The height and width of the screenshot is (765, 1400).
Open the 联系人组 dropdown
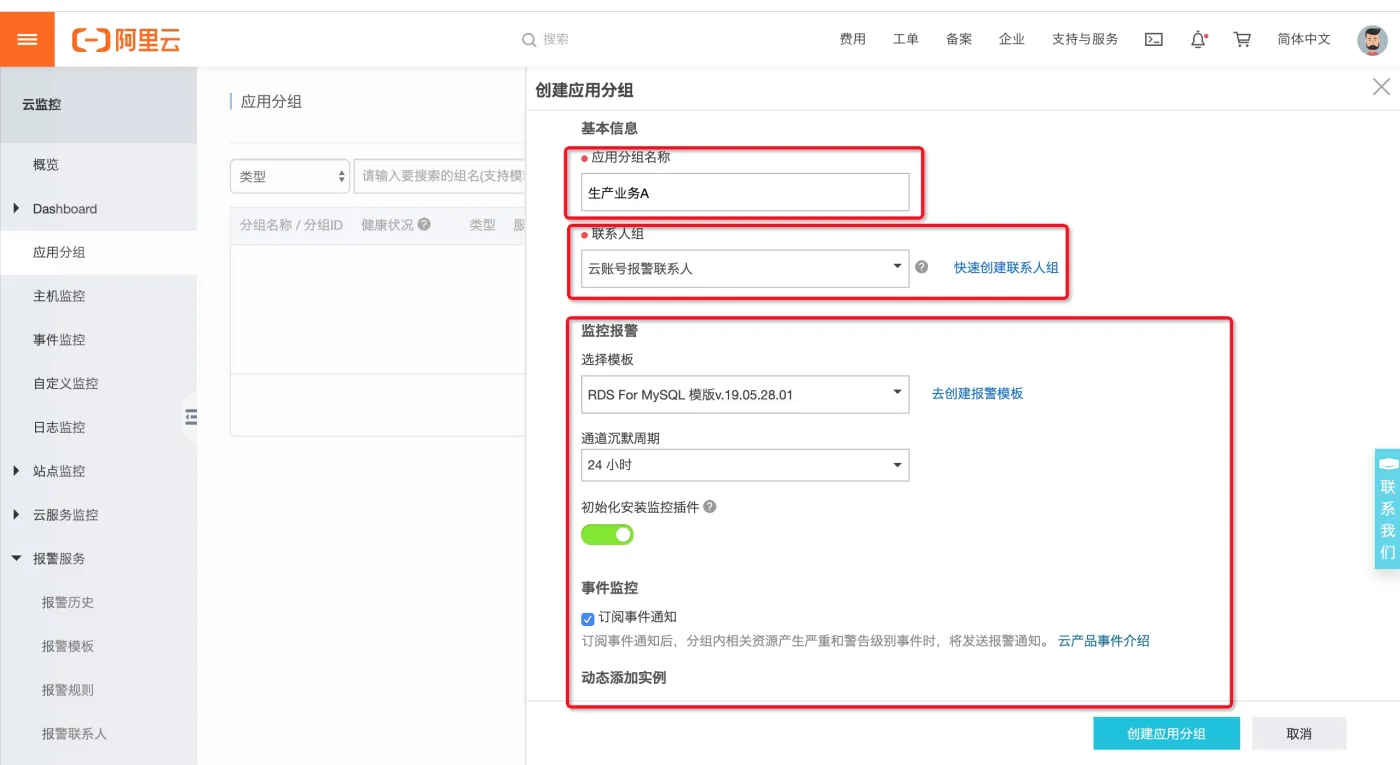[745, 268]
